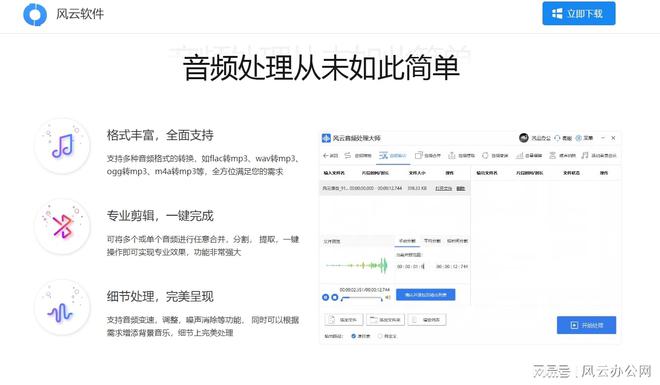Open the 风云办公 account avatar

pos(524,138)
